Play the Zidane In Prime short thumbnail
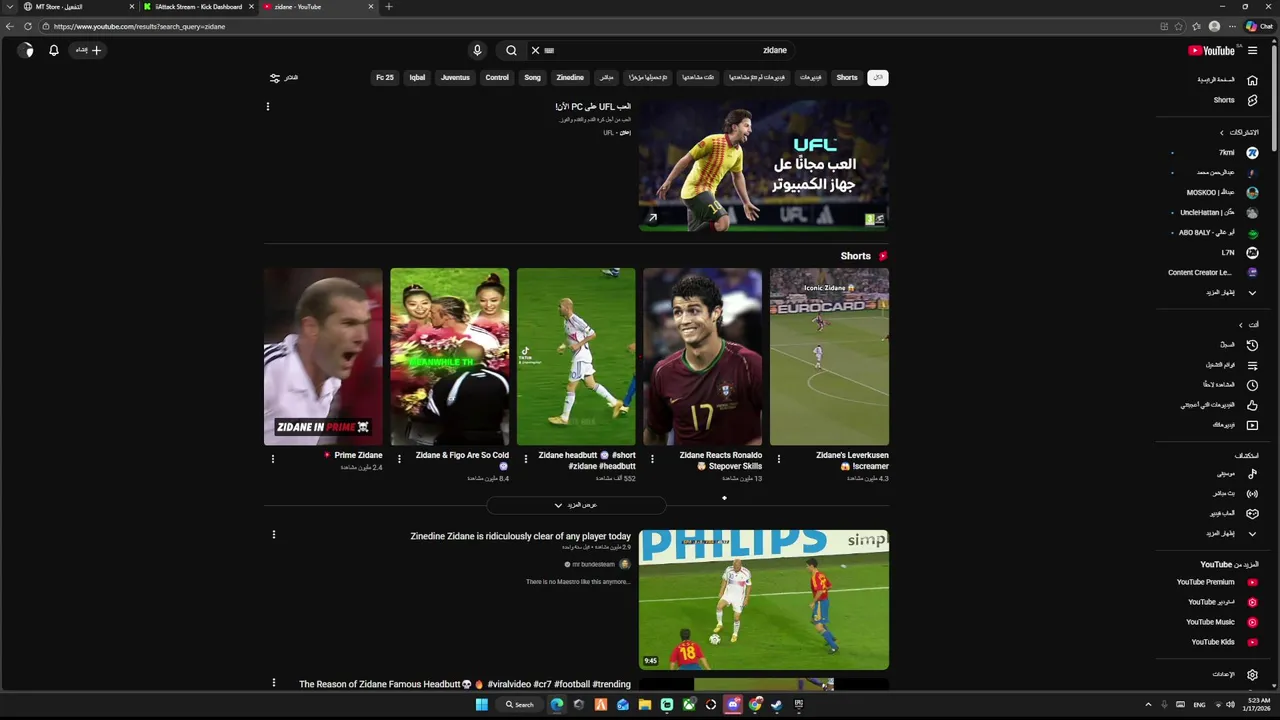The image size is (1280, 720). 323,356
